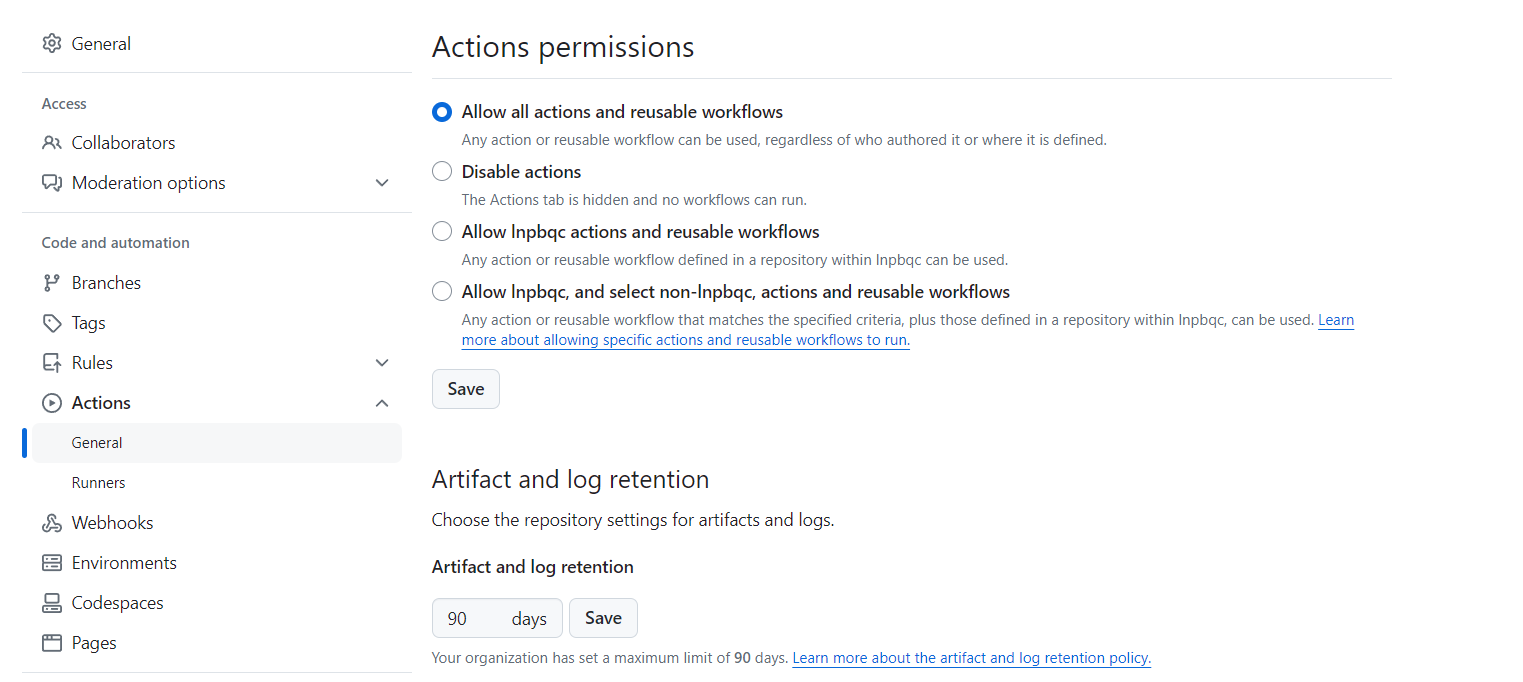
Task: Expand the Rules section chevron
Action: [382, 363]
